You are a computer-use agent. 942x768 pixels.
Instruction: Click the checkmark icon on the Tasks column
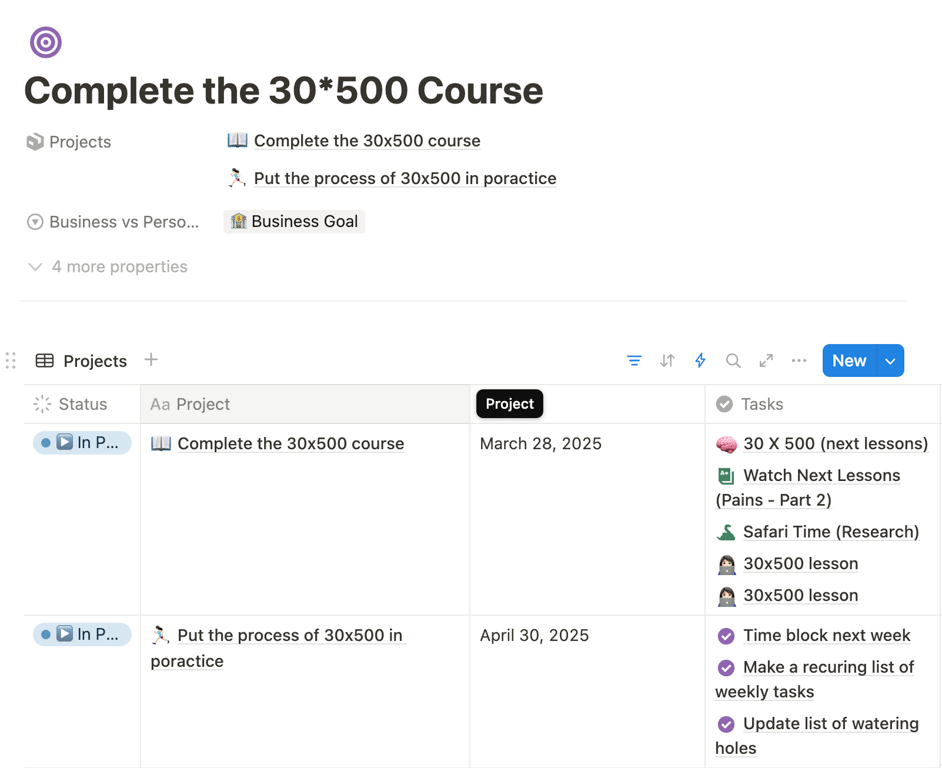point(722,404)
